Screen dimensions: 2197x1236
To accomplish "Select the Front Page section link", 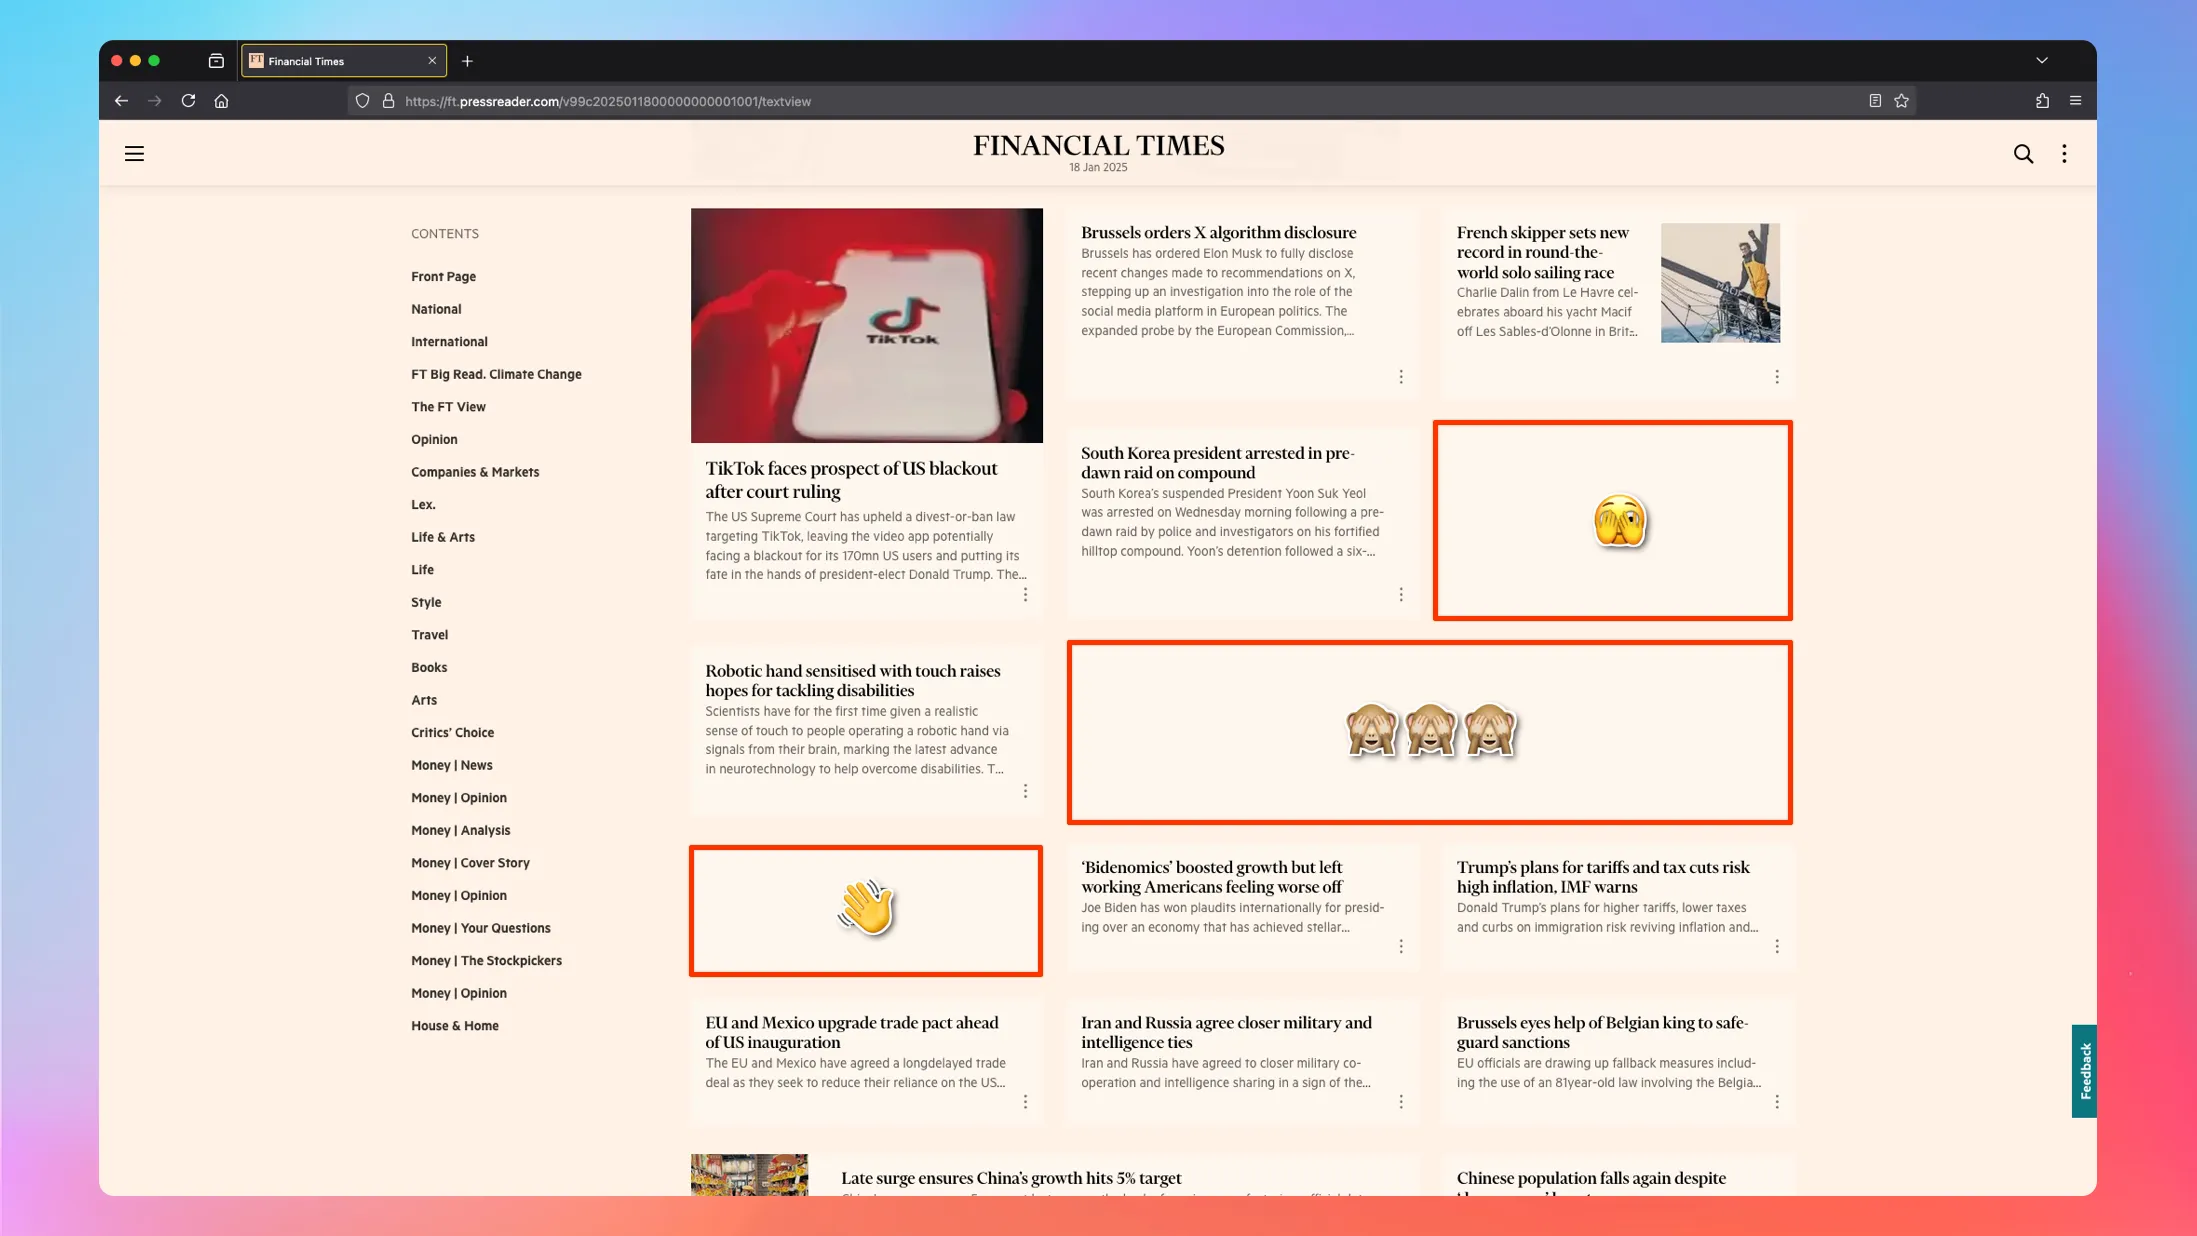I will point(444,276).
